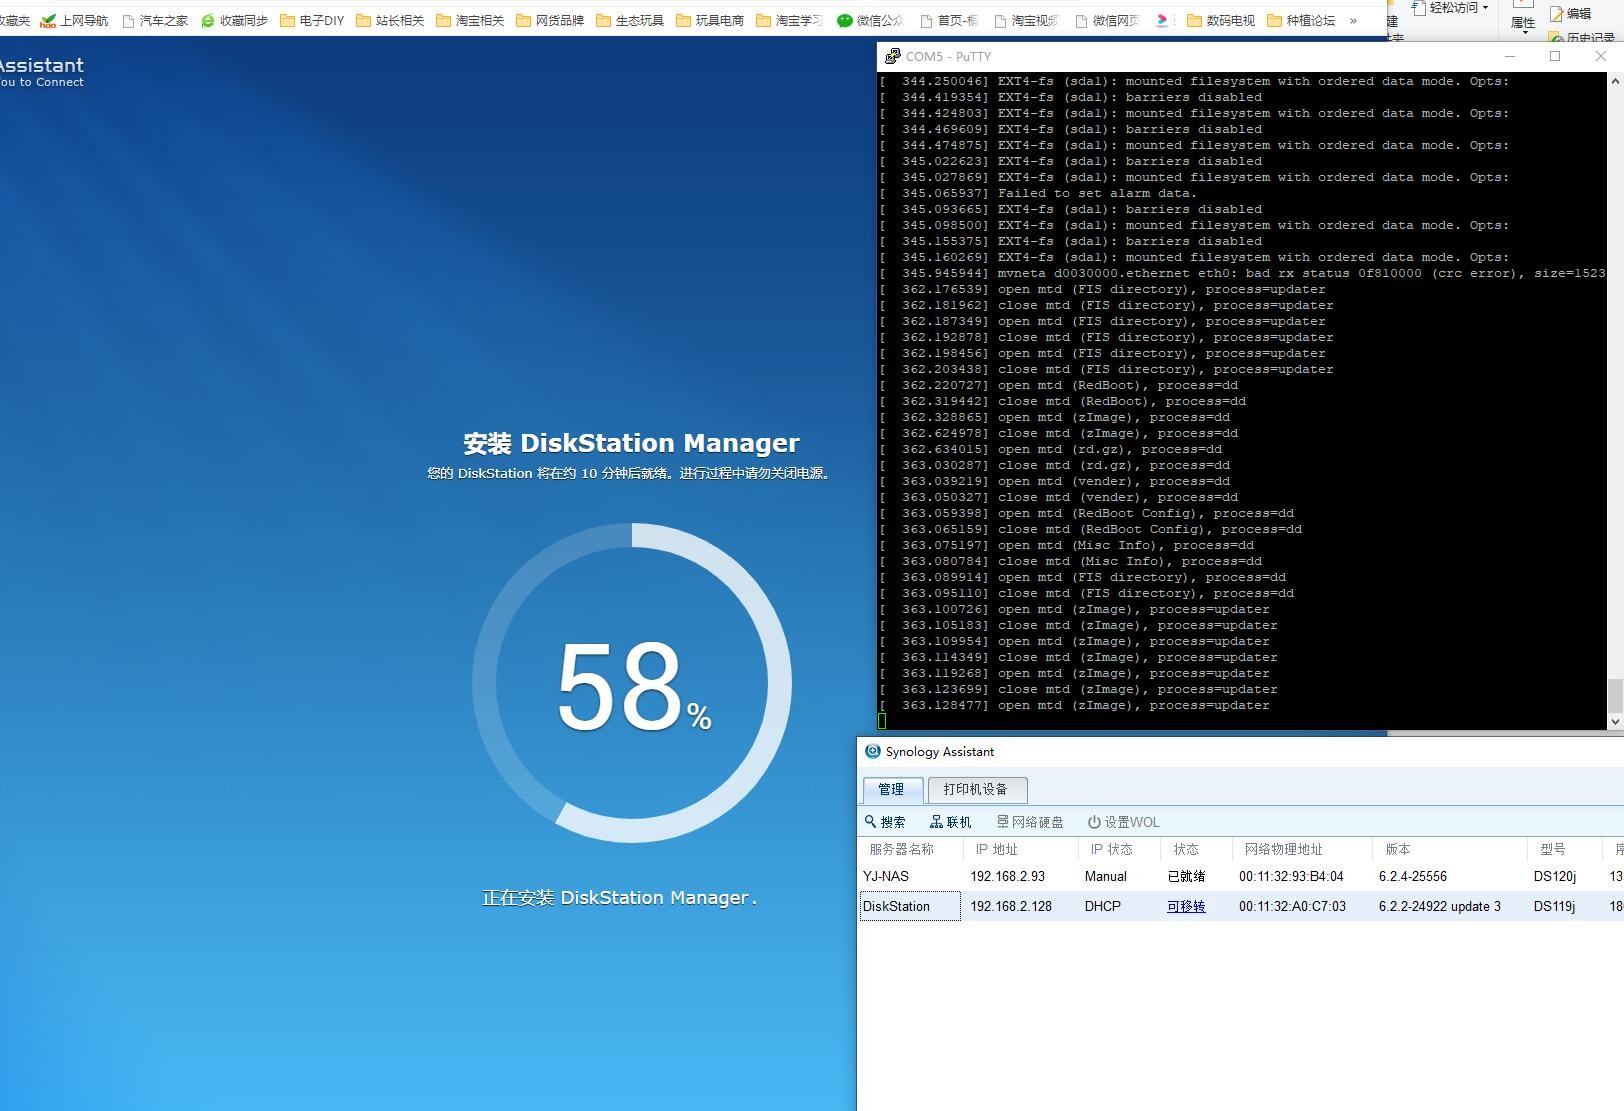Open the 上网导航 bookmark
1624x1111 pixels.
tap(74, 20)
